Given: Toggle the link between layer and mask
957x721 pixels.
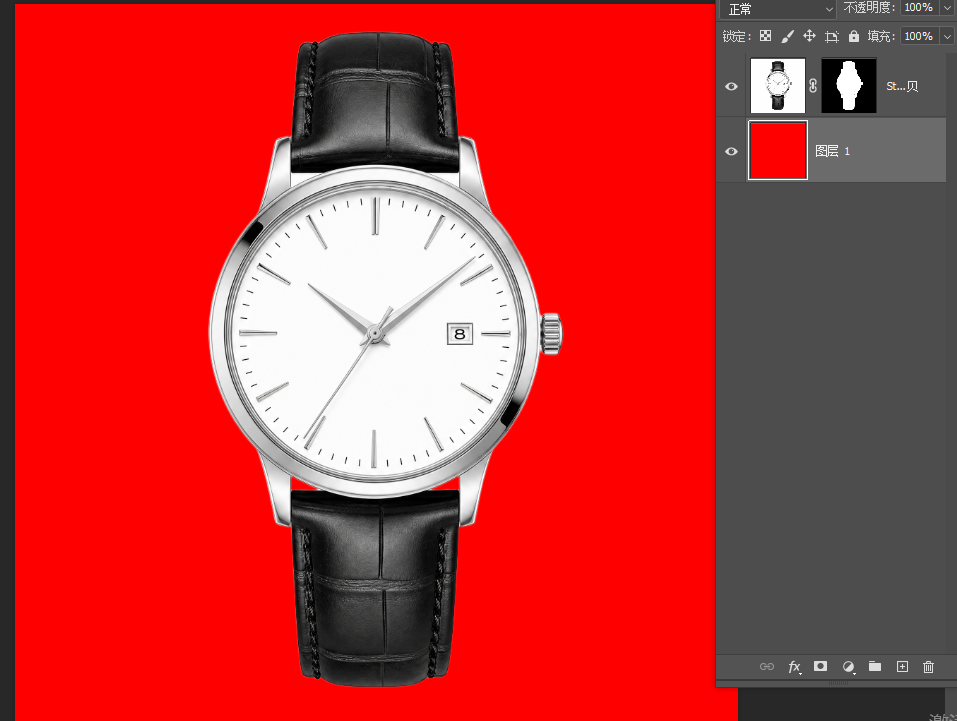Looking at the screenshot, I should [x=813, y=86].
